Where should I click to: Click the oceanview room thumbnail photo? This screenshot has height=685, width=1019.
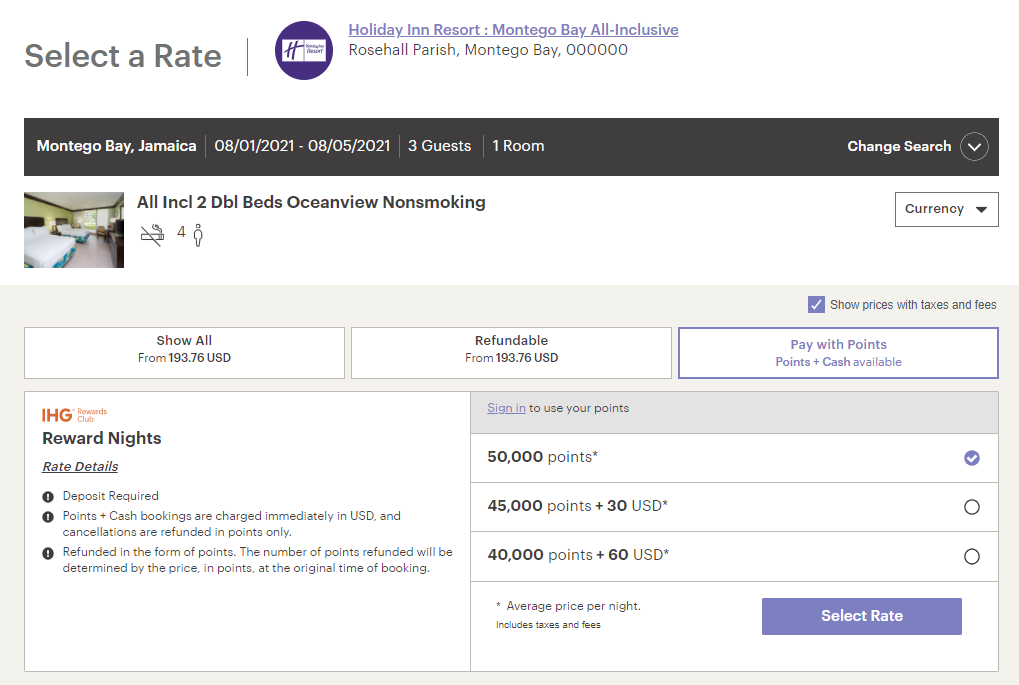(x=74, y=230)
